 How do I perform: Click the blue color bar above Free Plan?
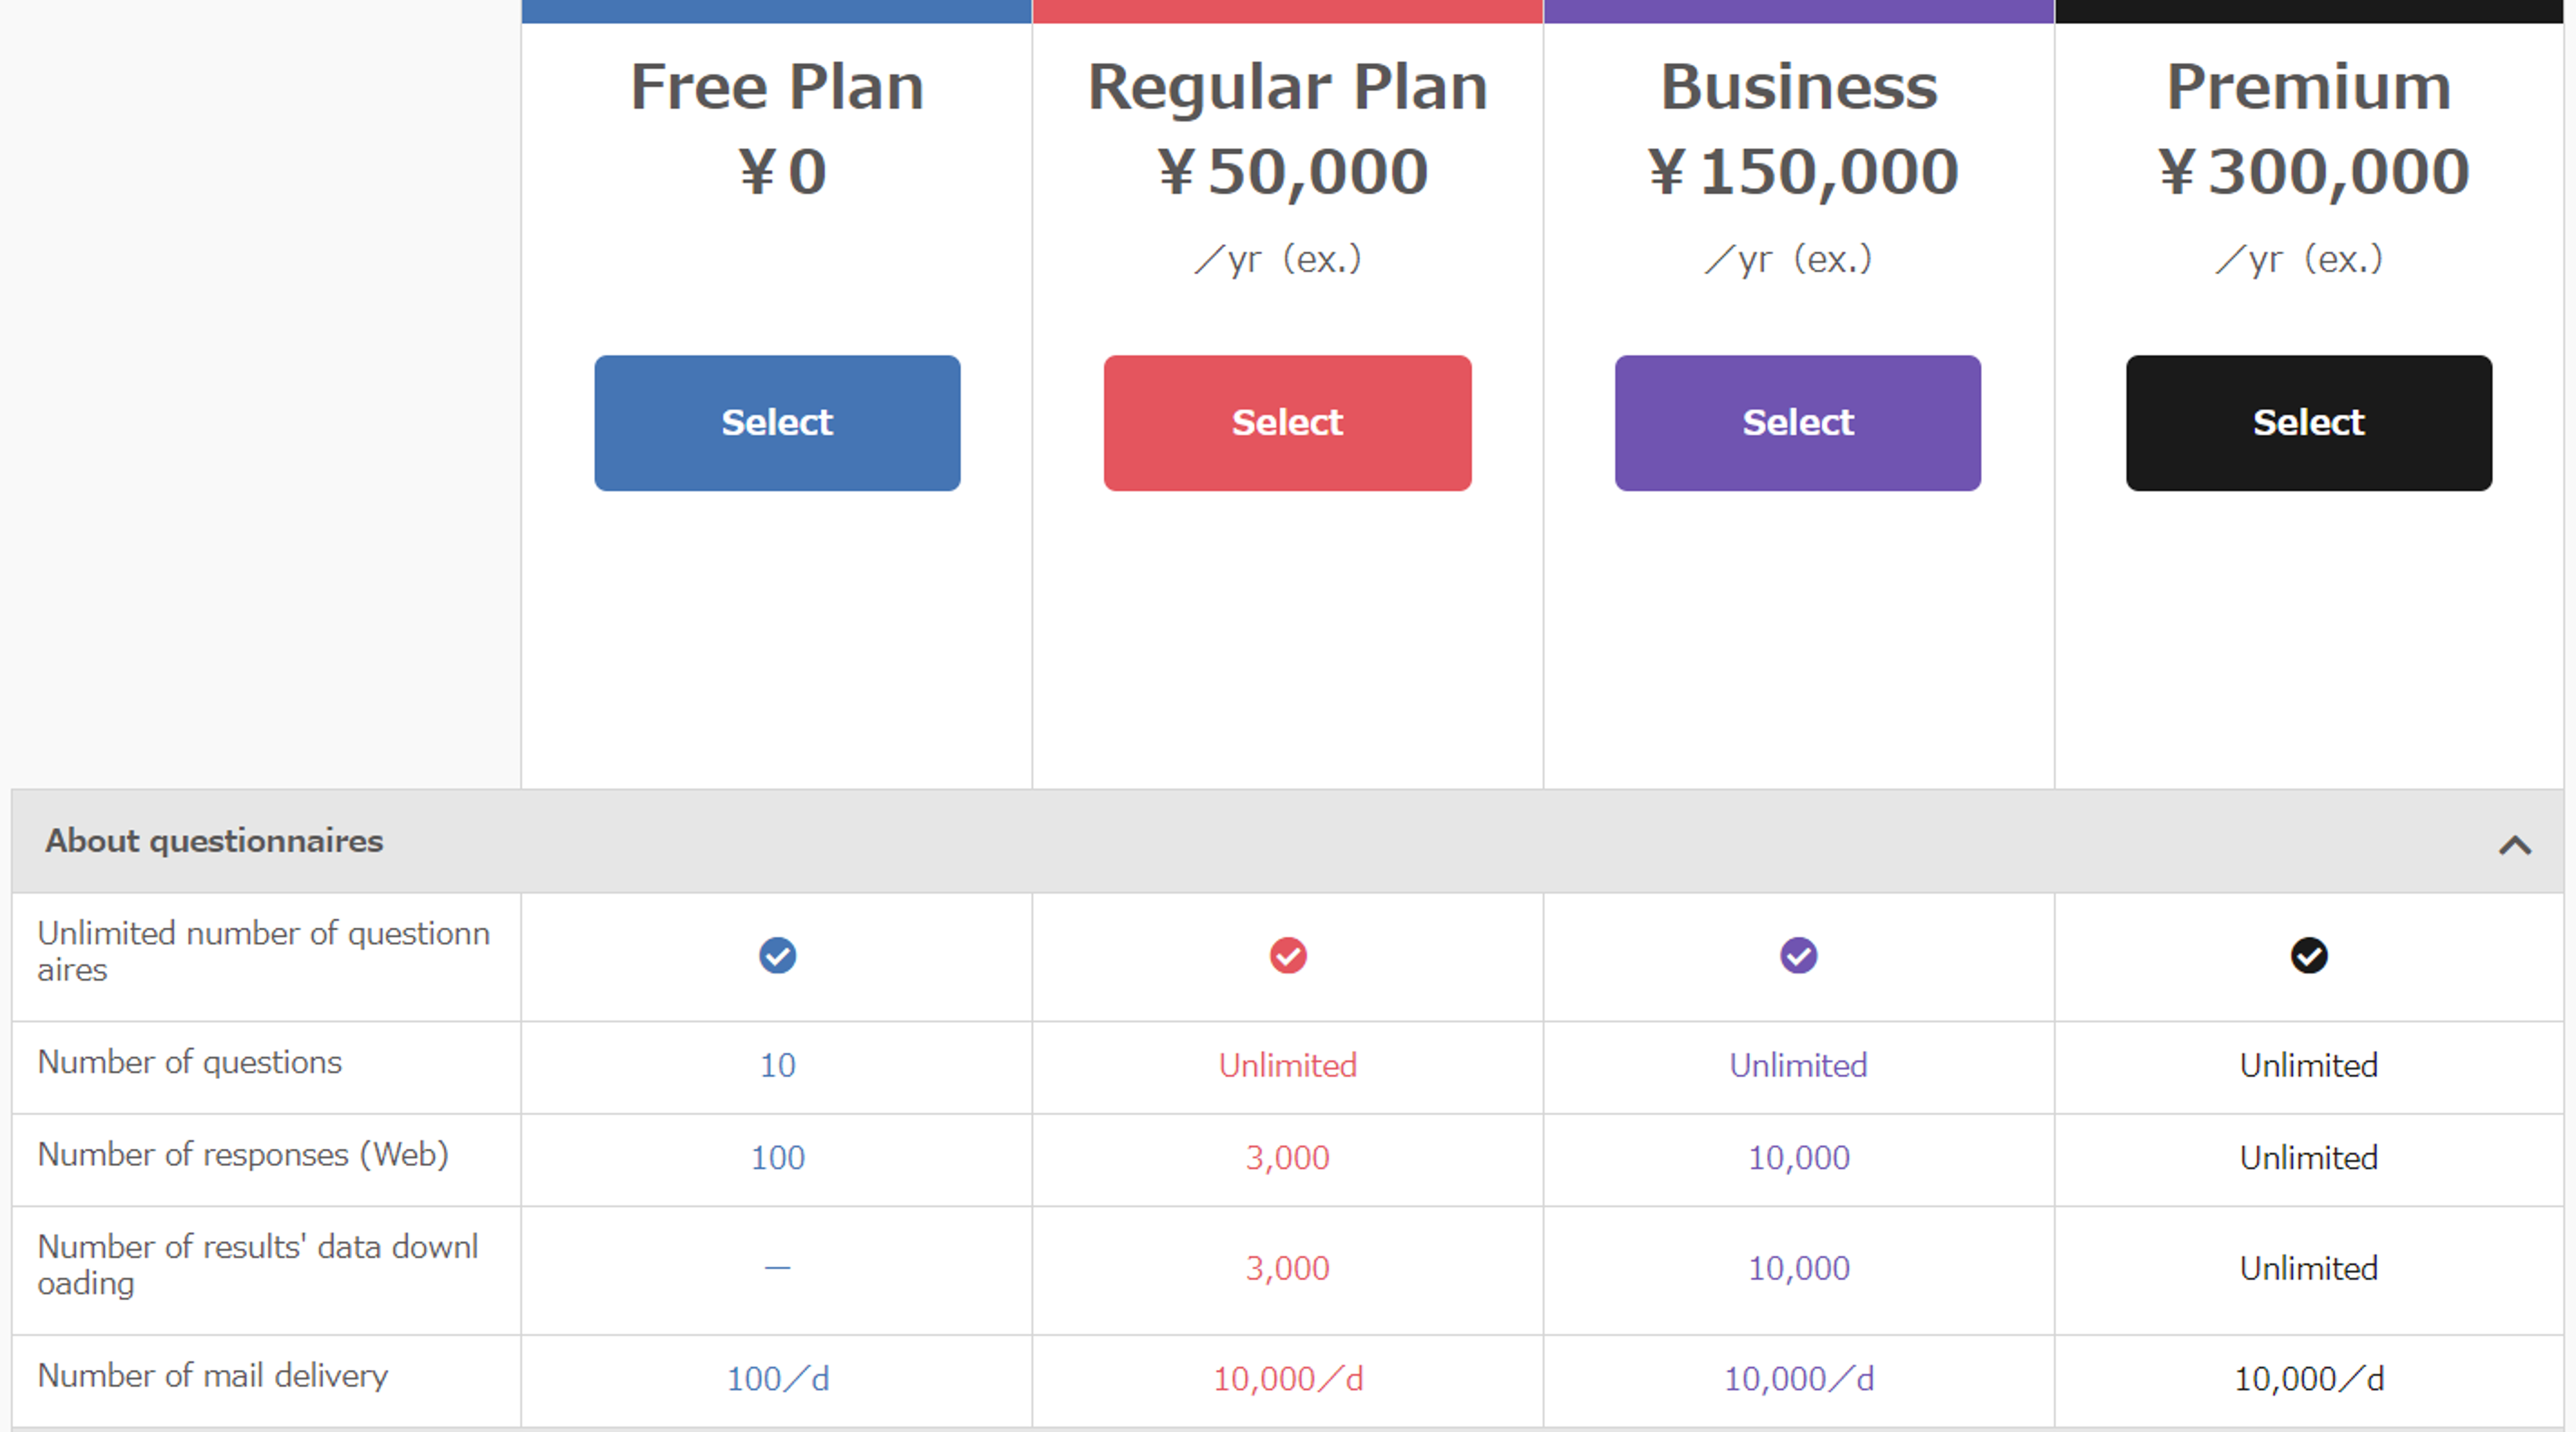[777, 11]
